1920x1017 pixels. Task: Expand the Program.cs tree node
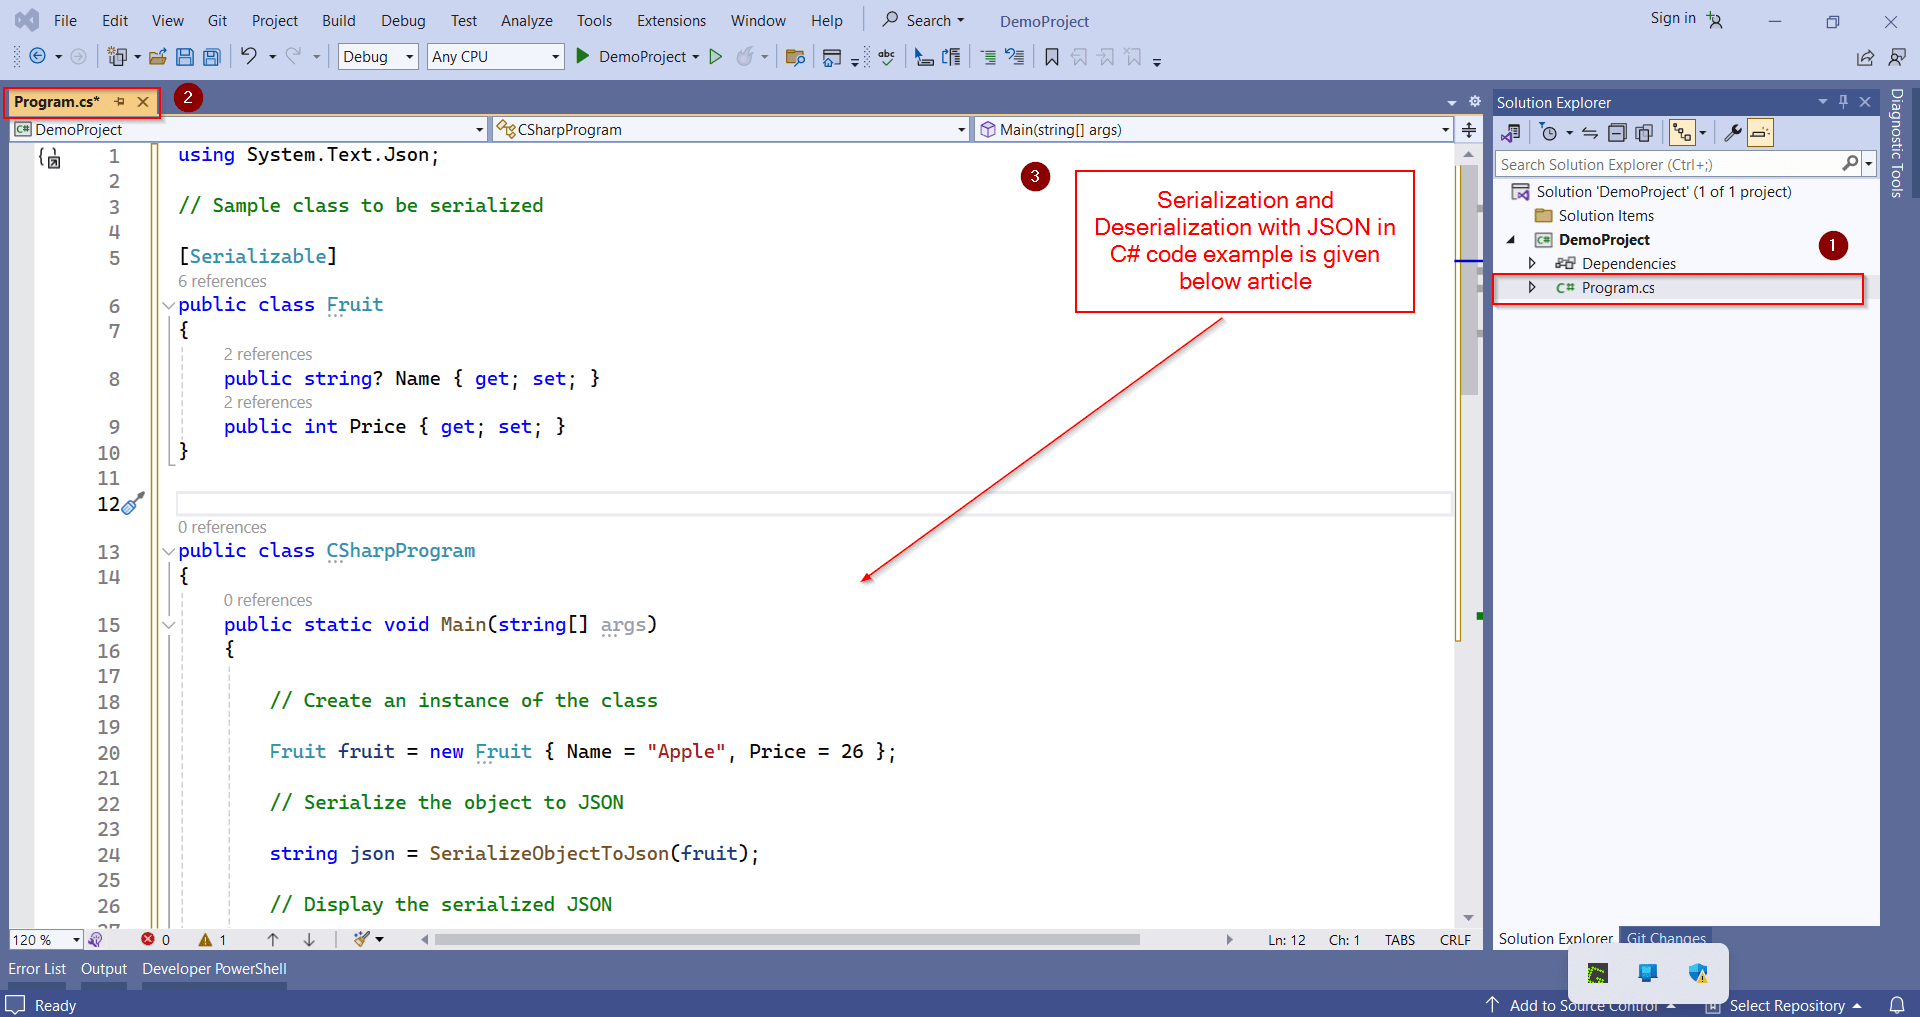pyautogui.click(x=1532, y=288)
